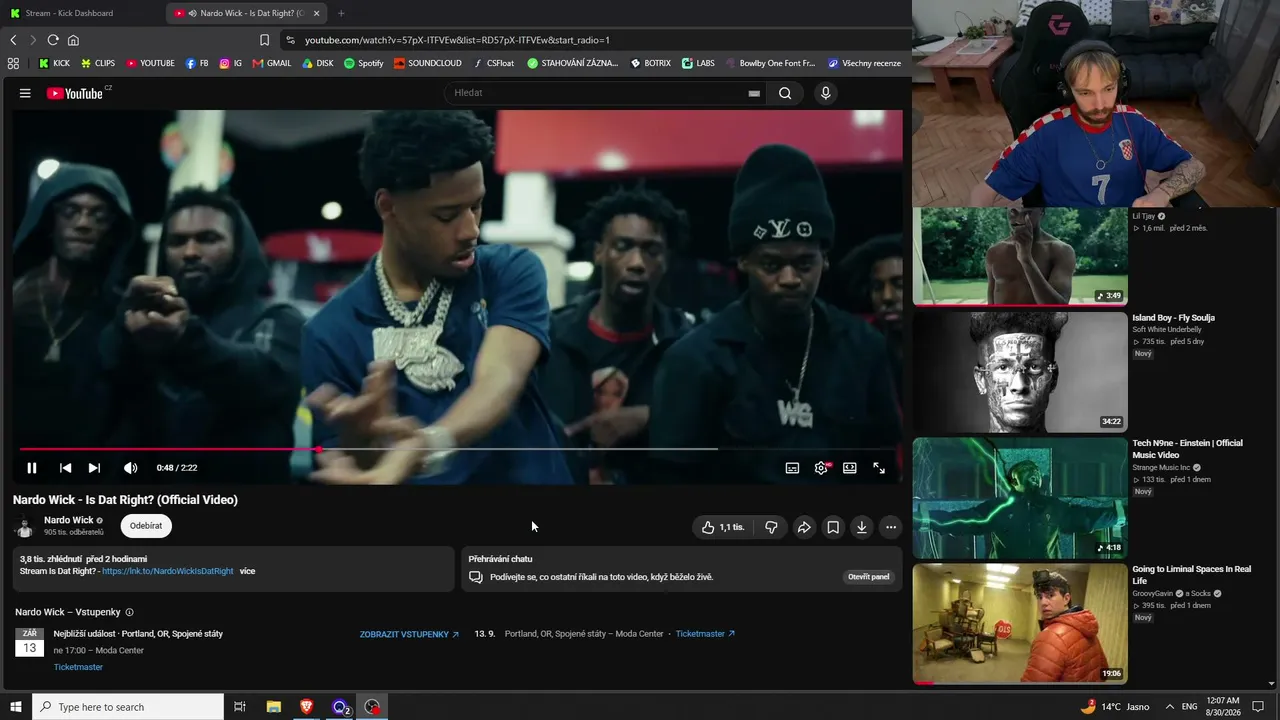This screenshot has width=1280, height=720.
Task: Show ticket info next to Vstupenky heading
Action: click(x=129, y=612)
